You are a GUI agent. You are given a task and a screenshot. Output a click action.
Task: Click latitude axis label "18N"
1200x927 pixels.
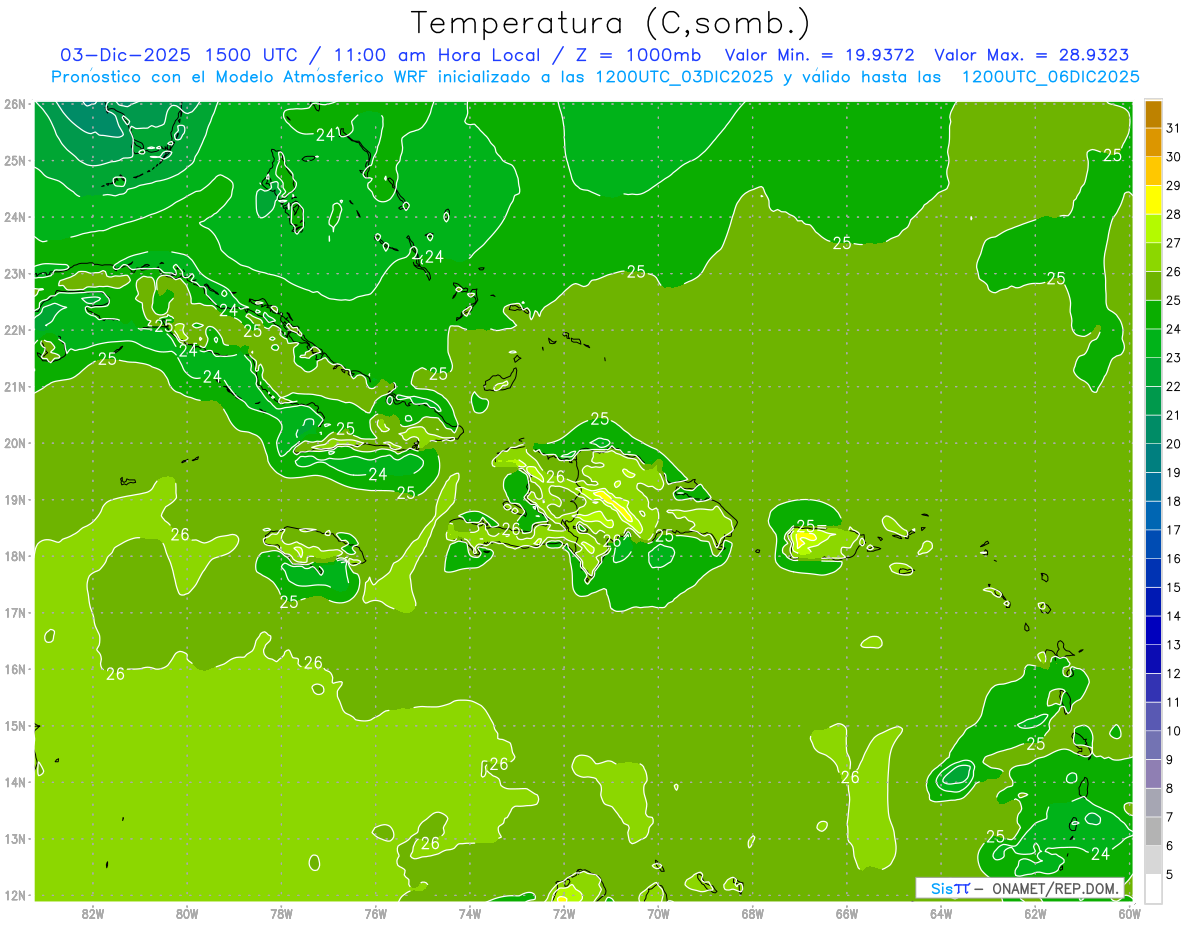(14, 556)
